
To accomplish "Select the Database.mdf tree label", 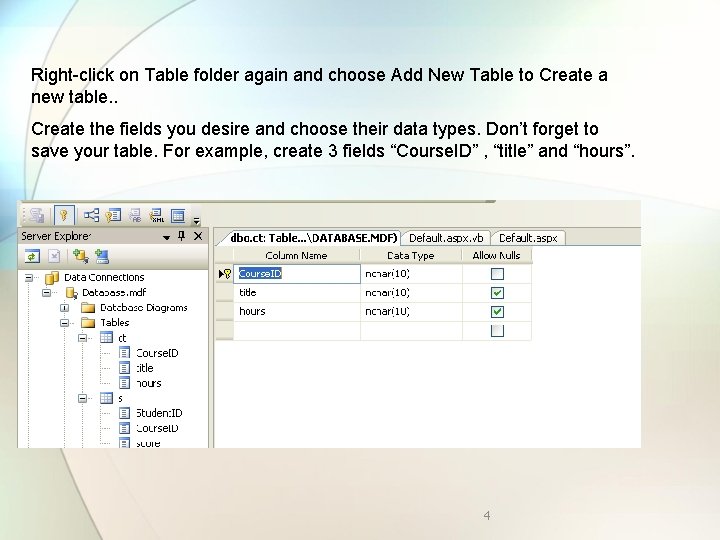I will tap(114, 292).
